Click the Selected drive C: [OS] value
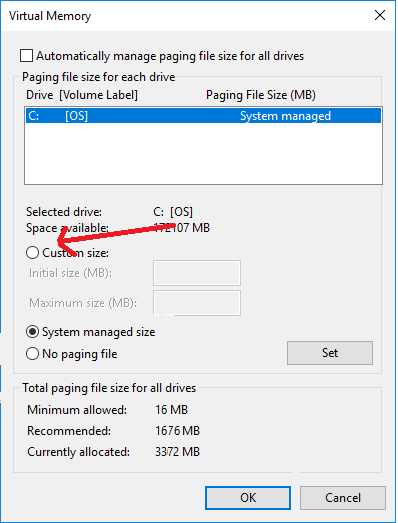This screenshot has height=523, width=398. pos(173,212)
